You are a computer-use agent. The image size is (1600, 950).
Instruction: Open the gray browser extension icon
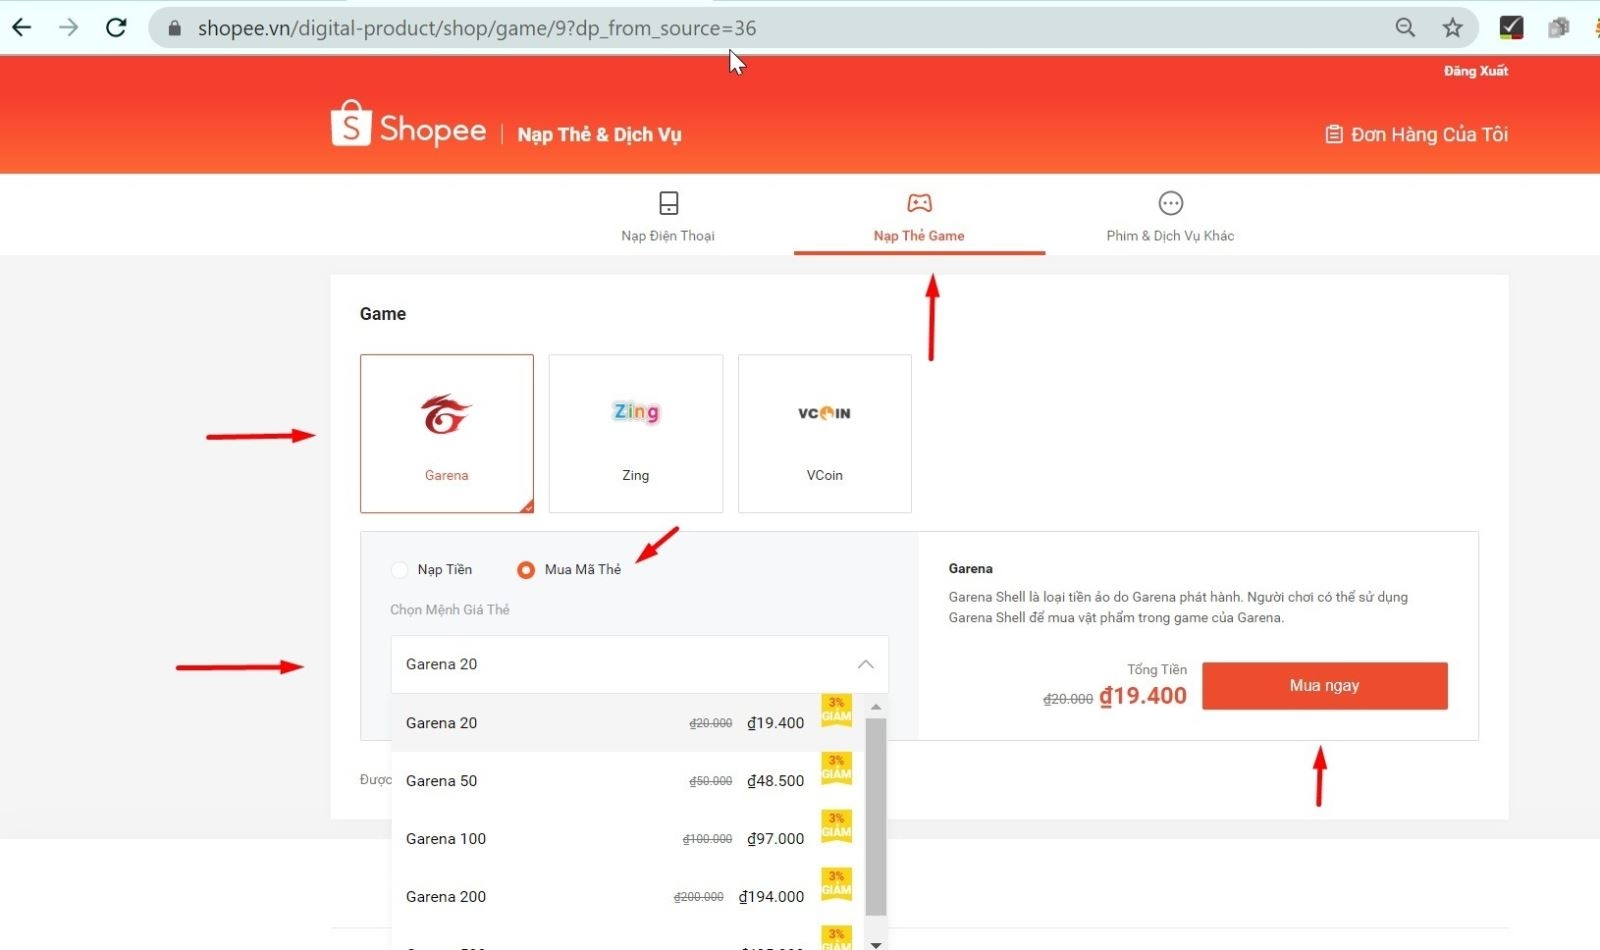pos(1558,28)
